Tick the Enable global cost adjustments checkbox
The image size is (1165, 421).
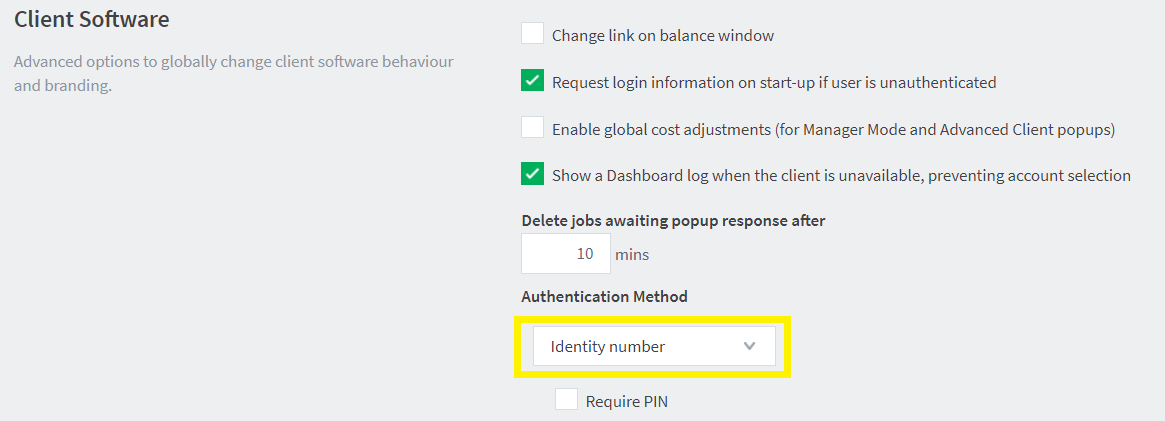click(x=532, y=128)
